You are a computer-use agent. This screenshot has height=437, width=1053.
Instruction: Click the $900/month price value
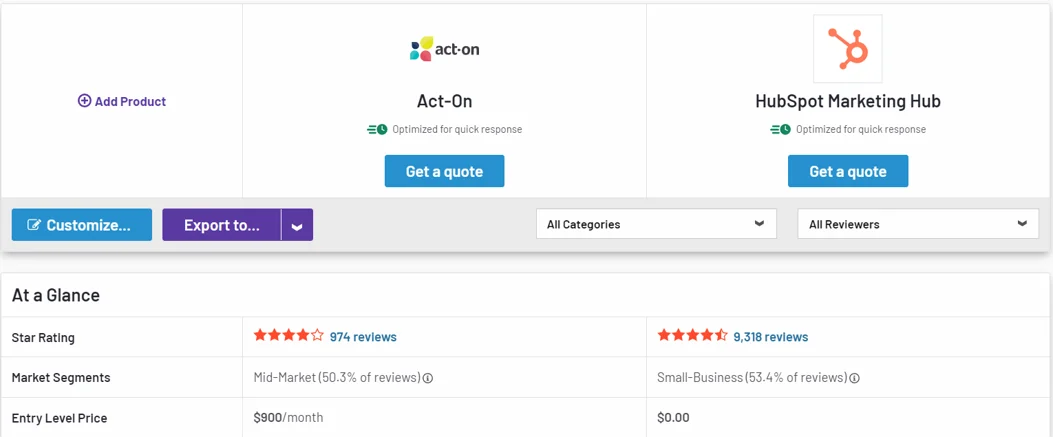point(288,418)
